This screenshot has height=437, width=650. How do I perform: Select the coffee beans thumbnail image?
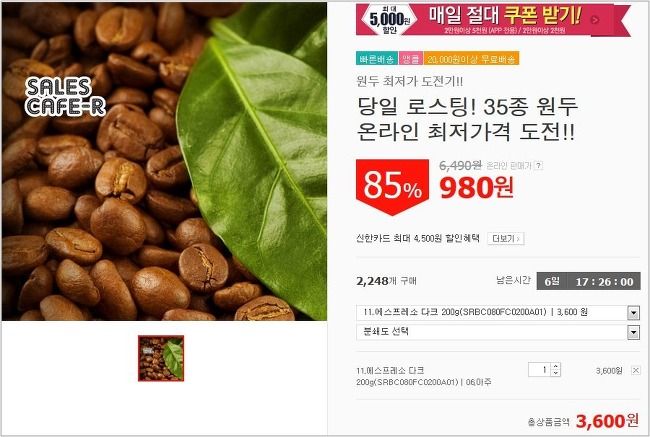tap(161, 358)
